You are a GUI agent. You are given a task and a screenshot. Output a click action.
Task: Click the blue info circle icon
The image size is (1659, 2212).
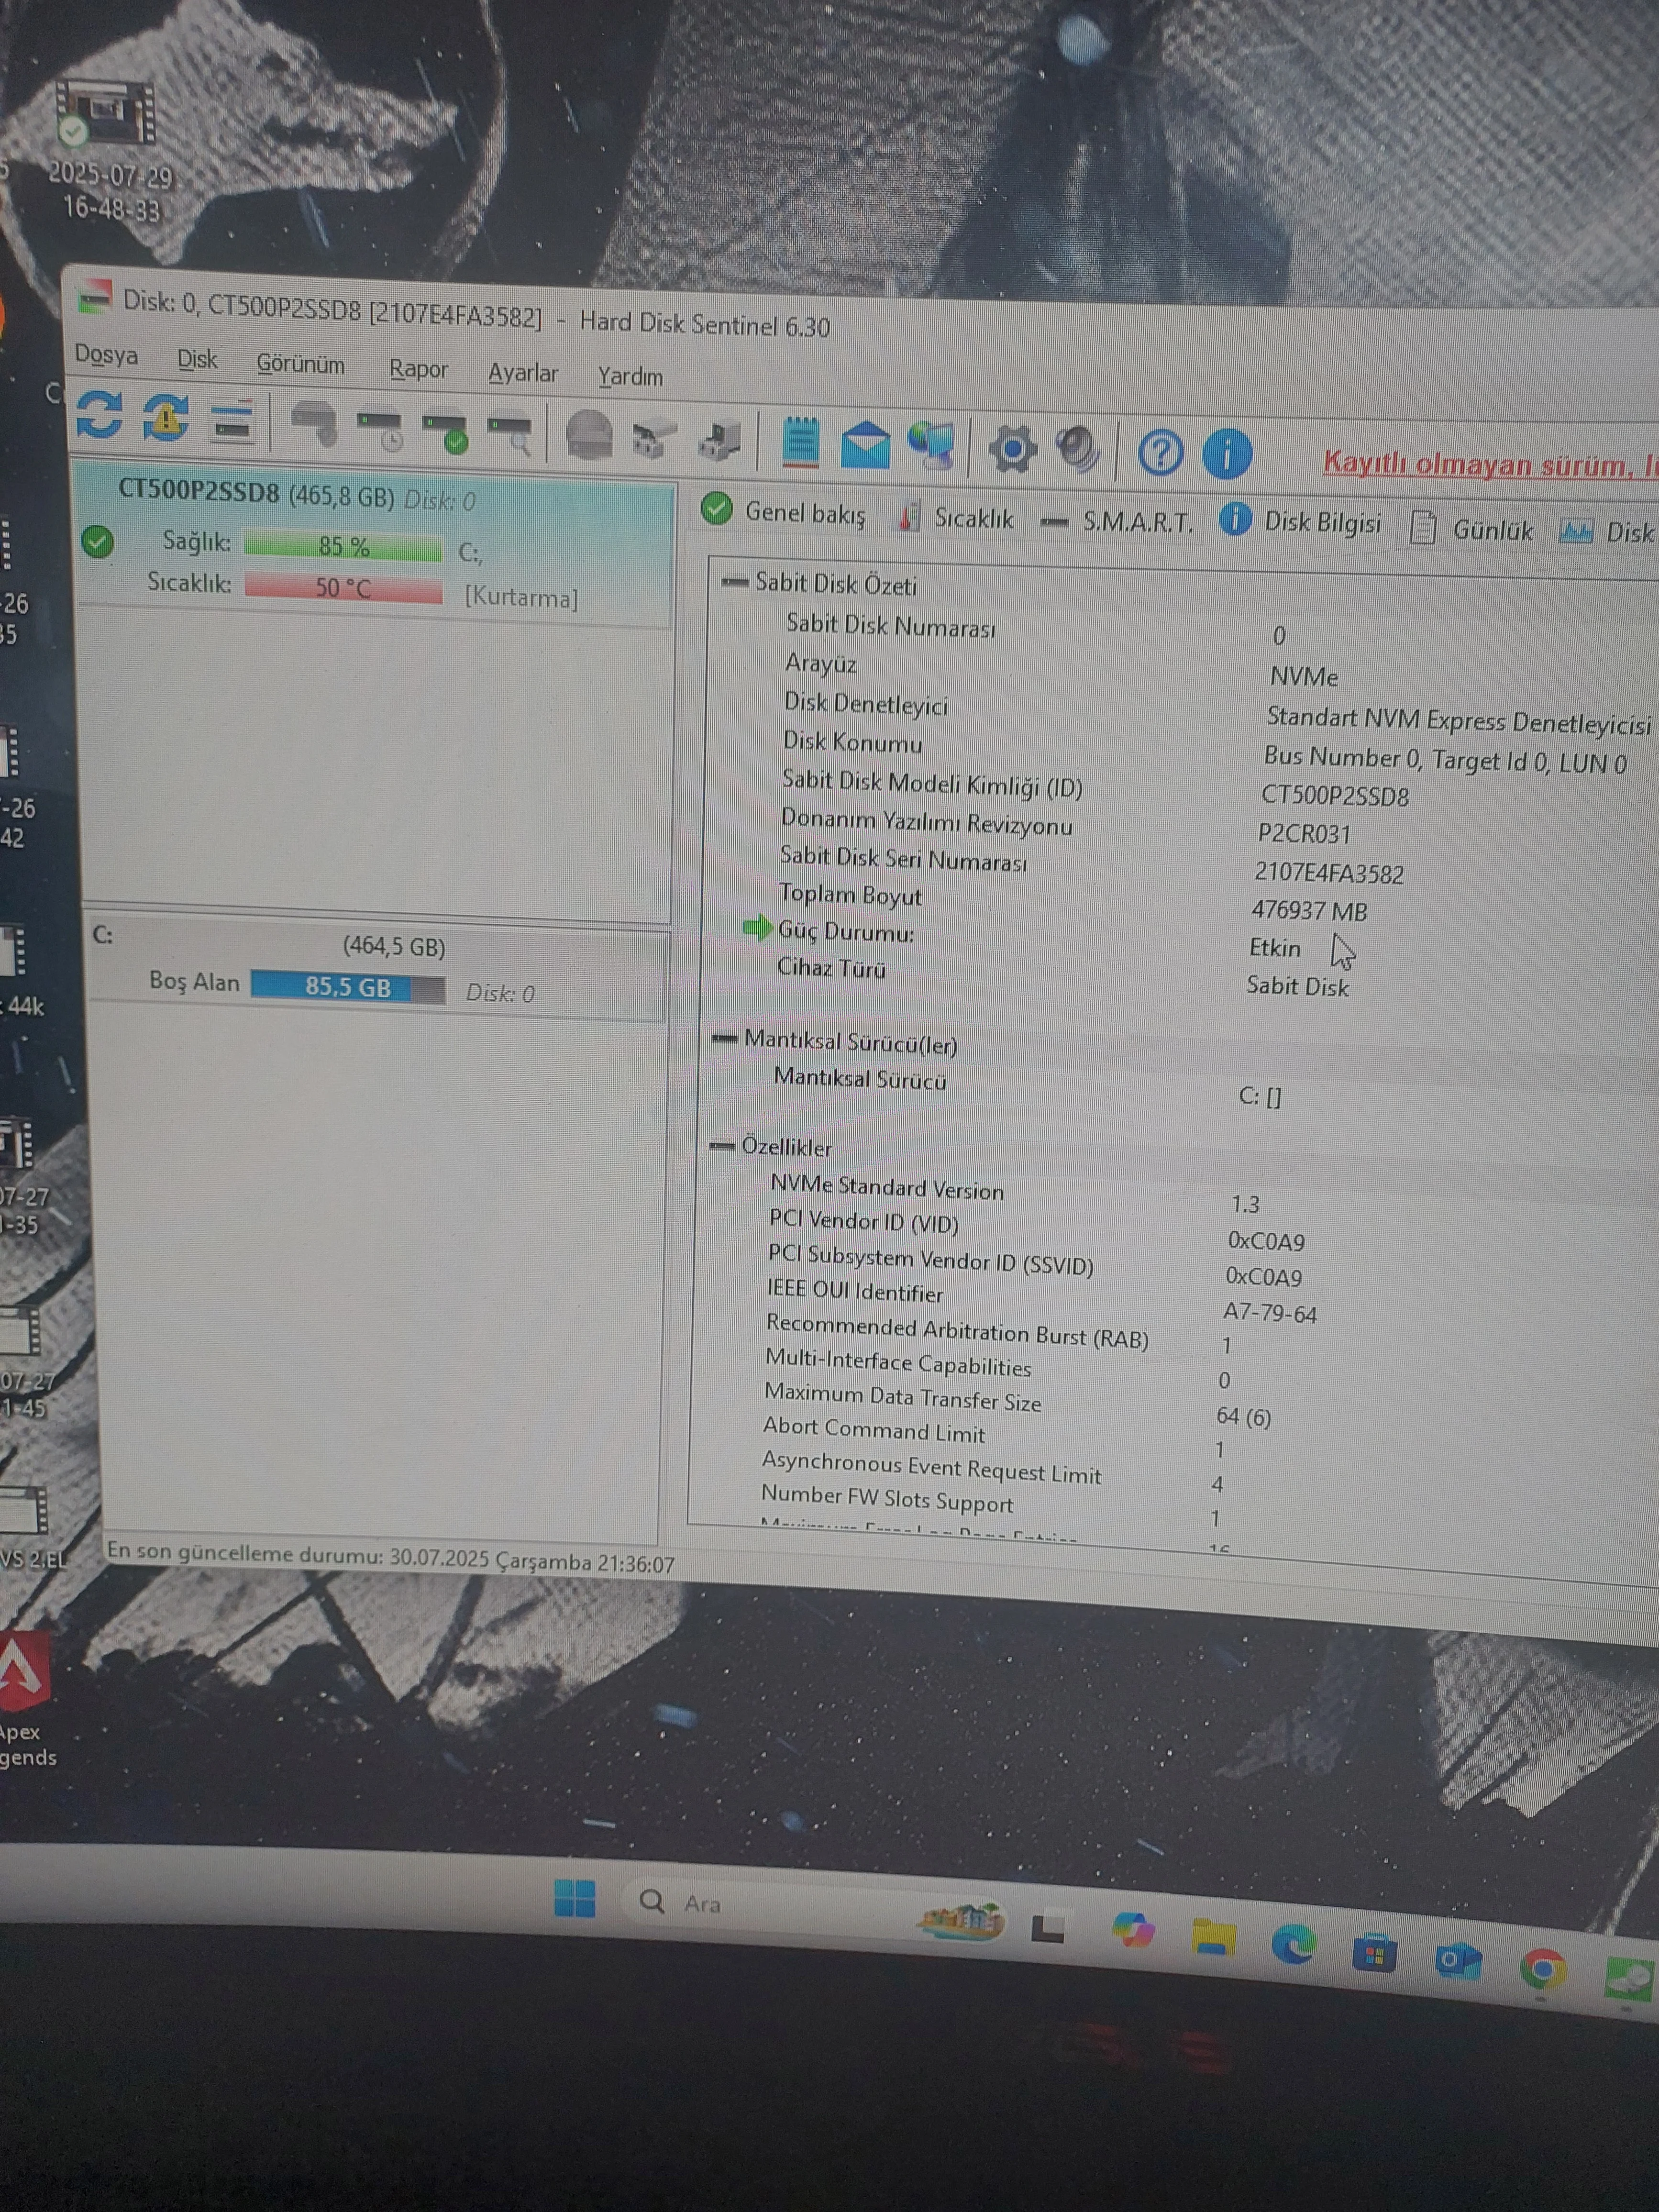tap(1227, 454)
